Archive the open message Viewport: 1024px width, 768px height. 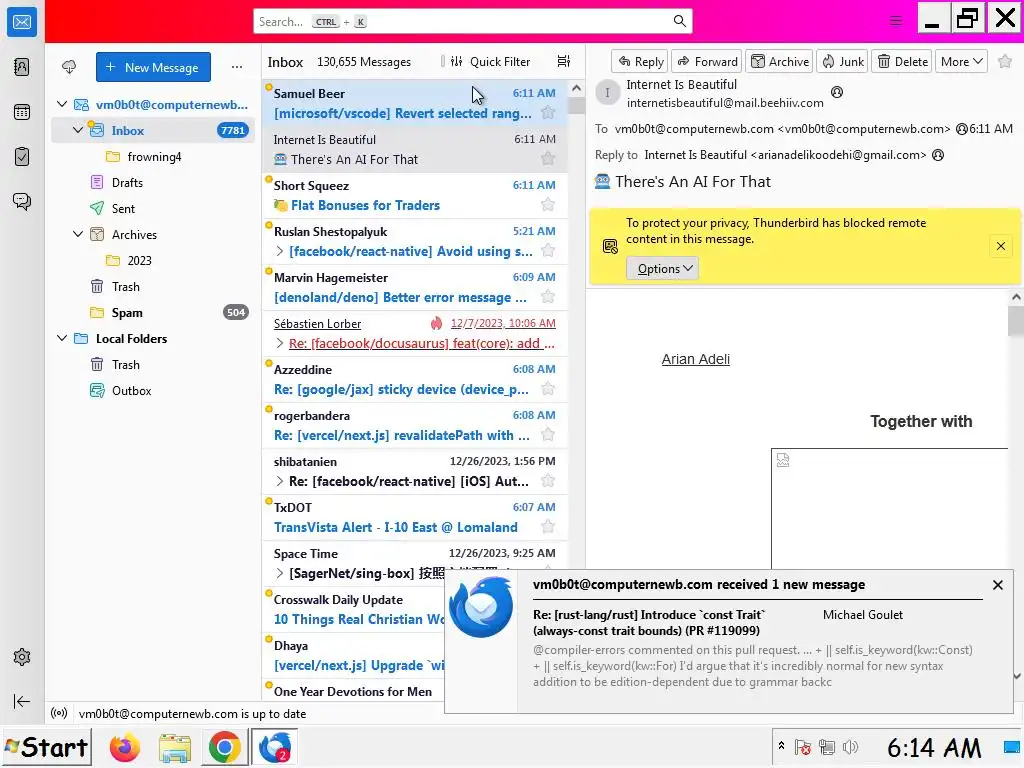(779, 61)
